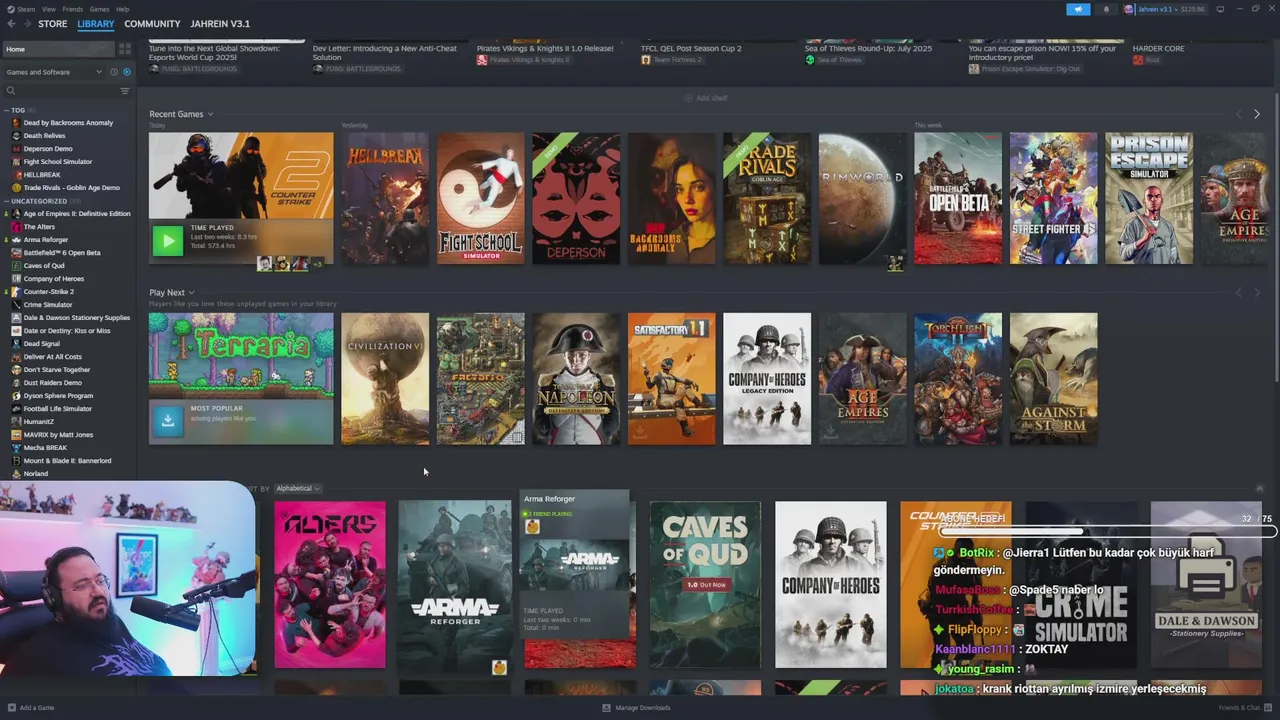Go back with the left arrow navigation icon
This screenshot has width=1280, height=720.
point(12,24)
